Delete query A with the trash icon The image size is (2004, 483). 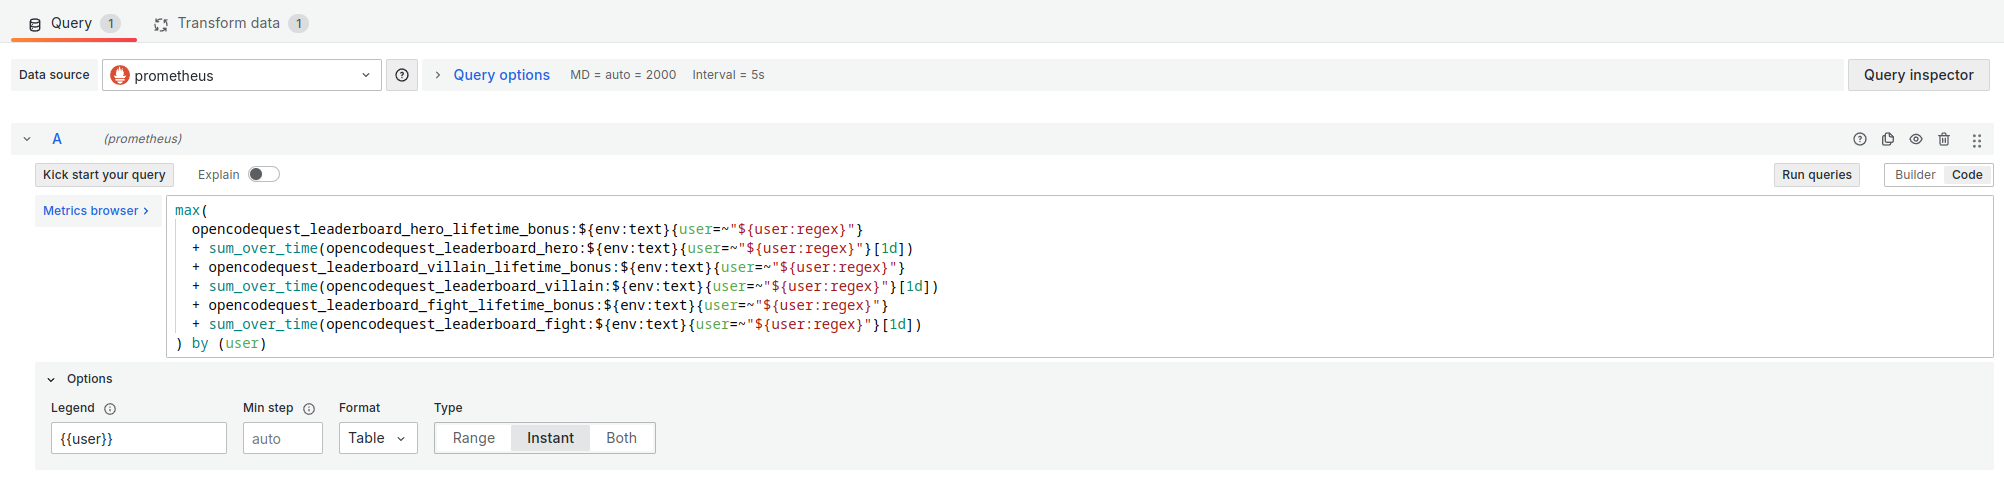[1943, 139]
